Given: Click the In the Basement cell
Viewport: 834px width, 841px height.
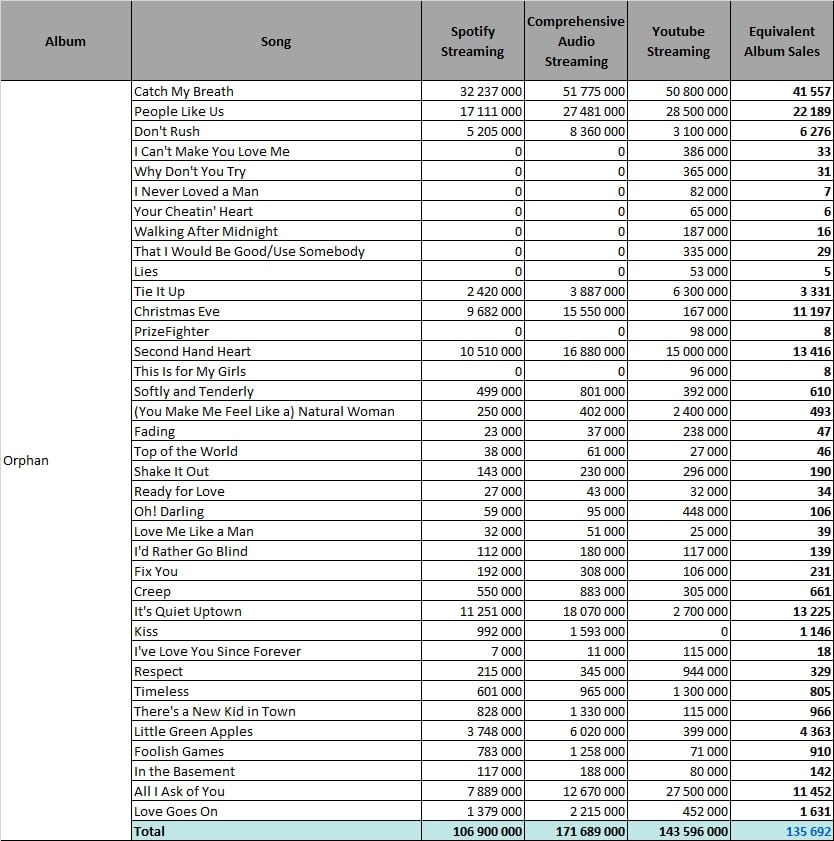Looking at the screenshot, I should tap(276, 771).
